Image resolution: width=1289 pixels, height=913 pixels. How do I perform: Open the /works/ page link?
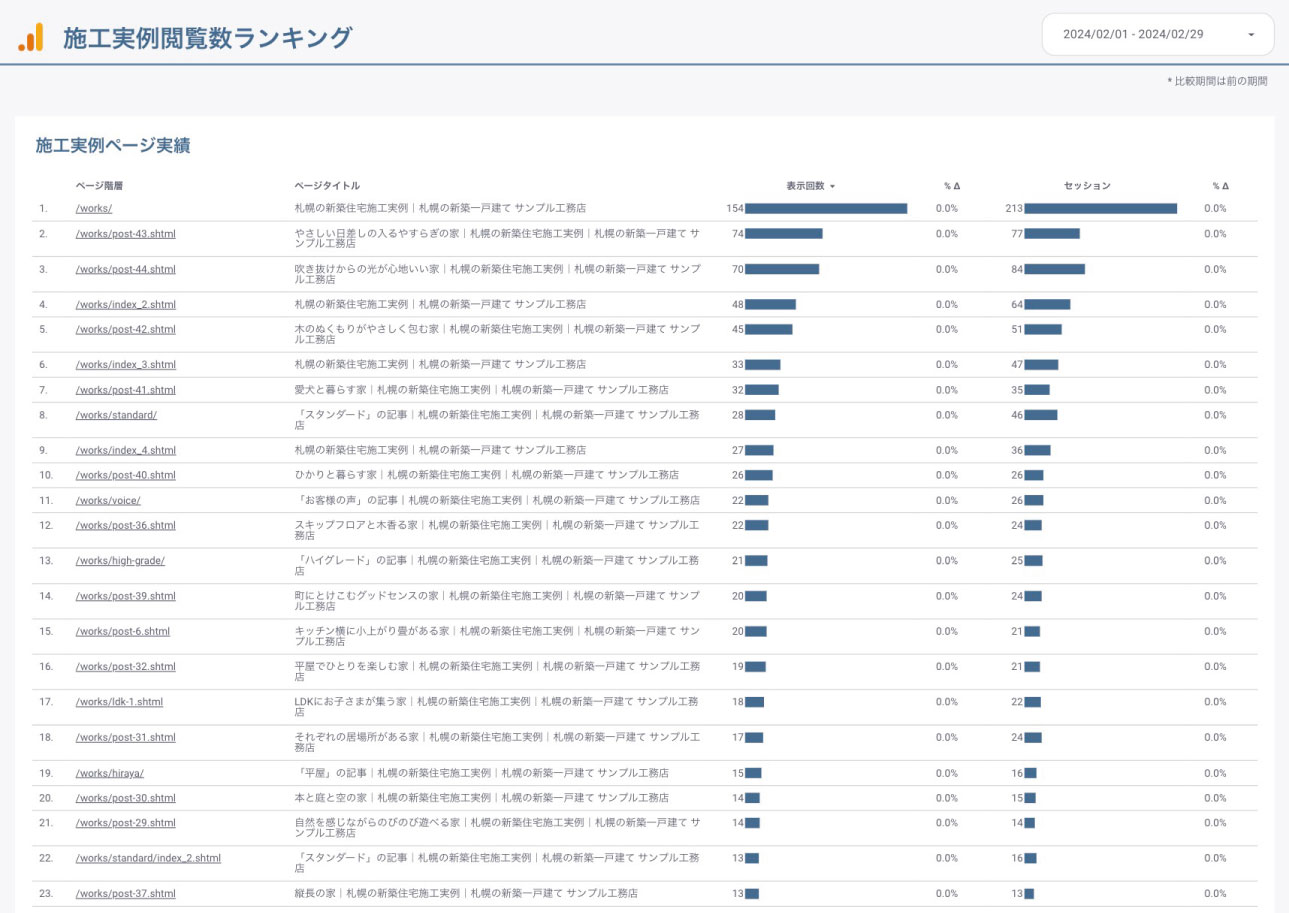click(93, 208)
